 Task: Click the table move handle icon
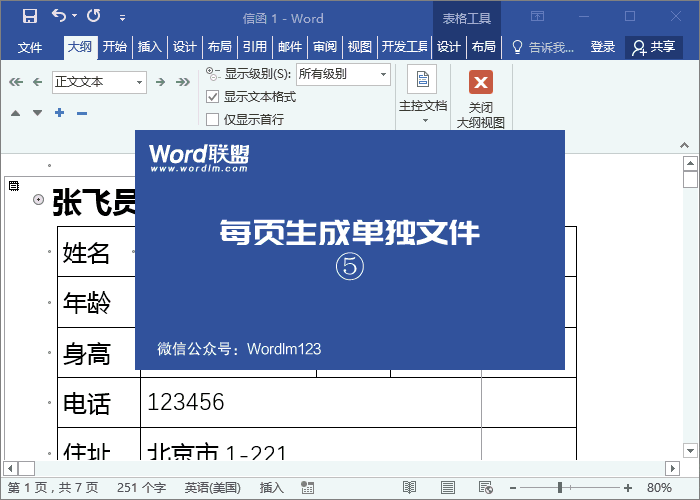[x=14, y=186]
